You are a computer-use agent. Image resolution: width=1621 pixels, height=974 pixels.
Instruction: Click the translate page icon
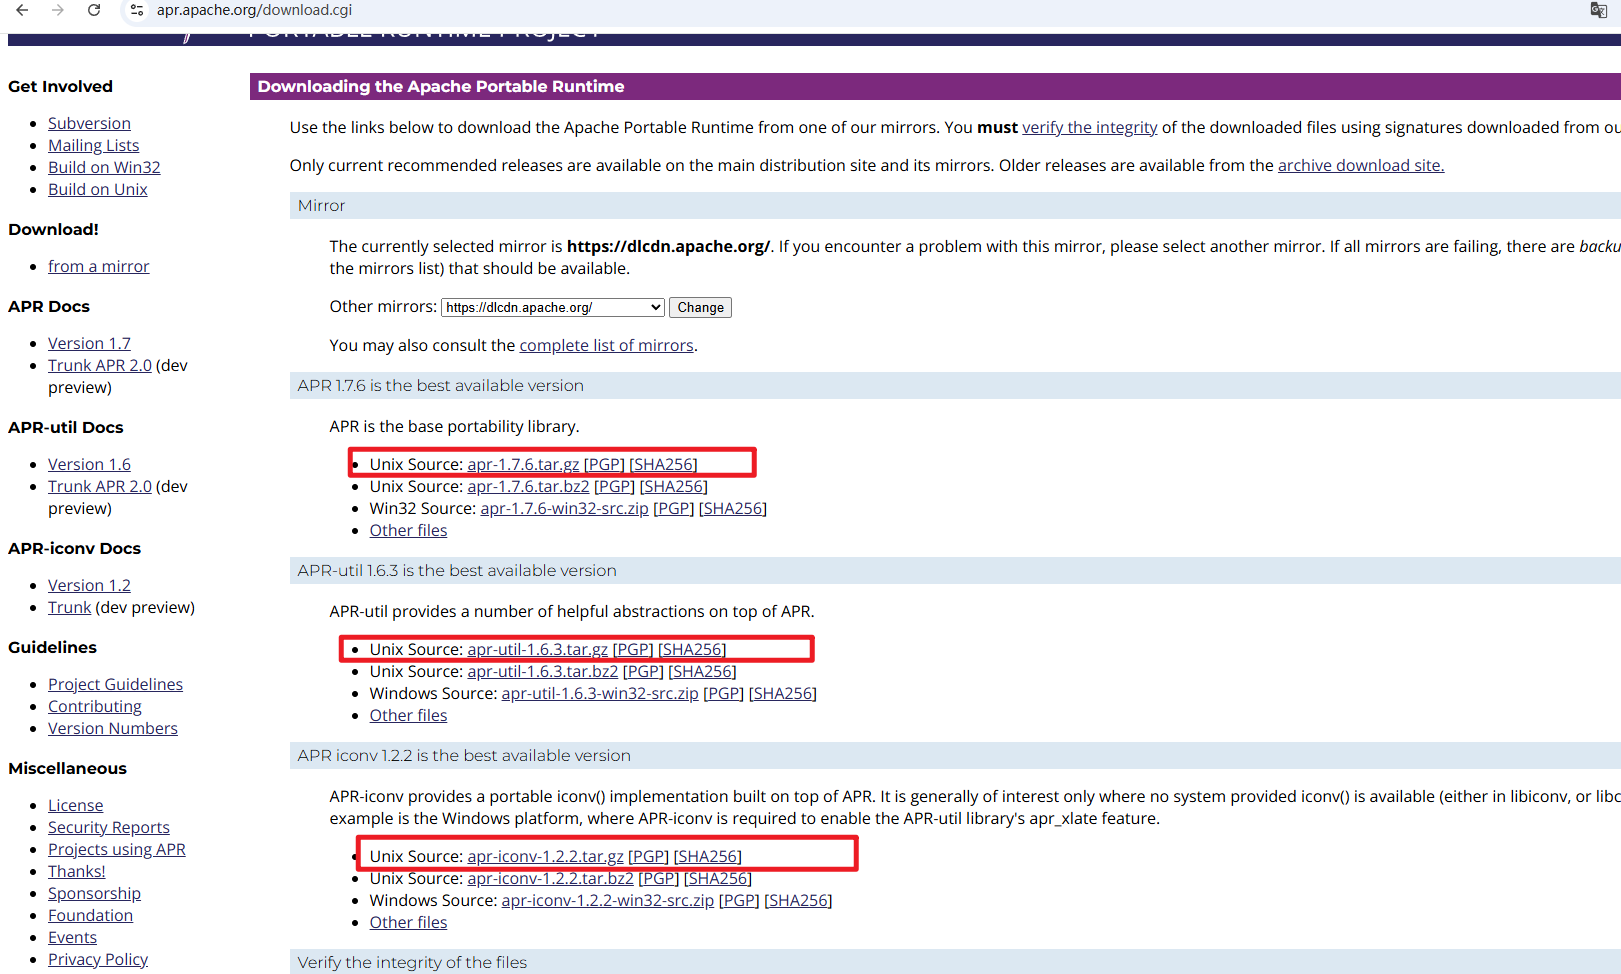1598,10
